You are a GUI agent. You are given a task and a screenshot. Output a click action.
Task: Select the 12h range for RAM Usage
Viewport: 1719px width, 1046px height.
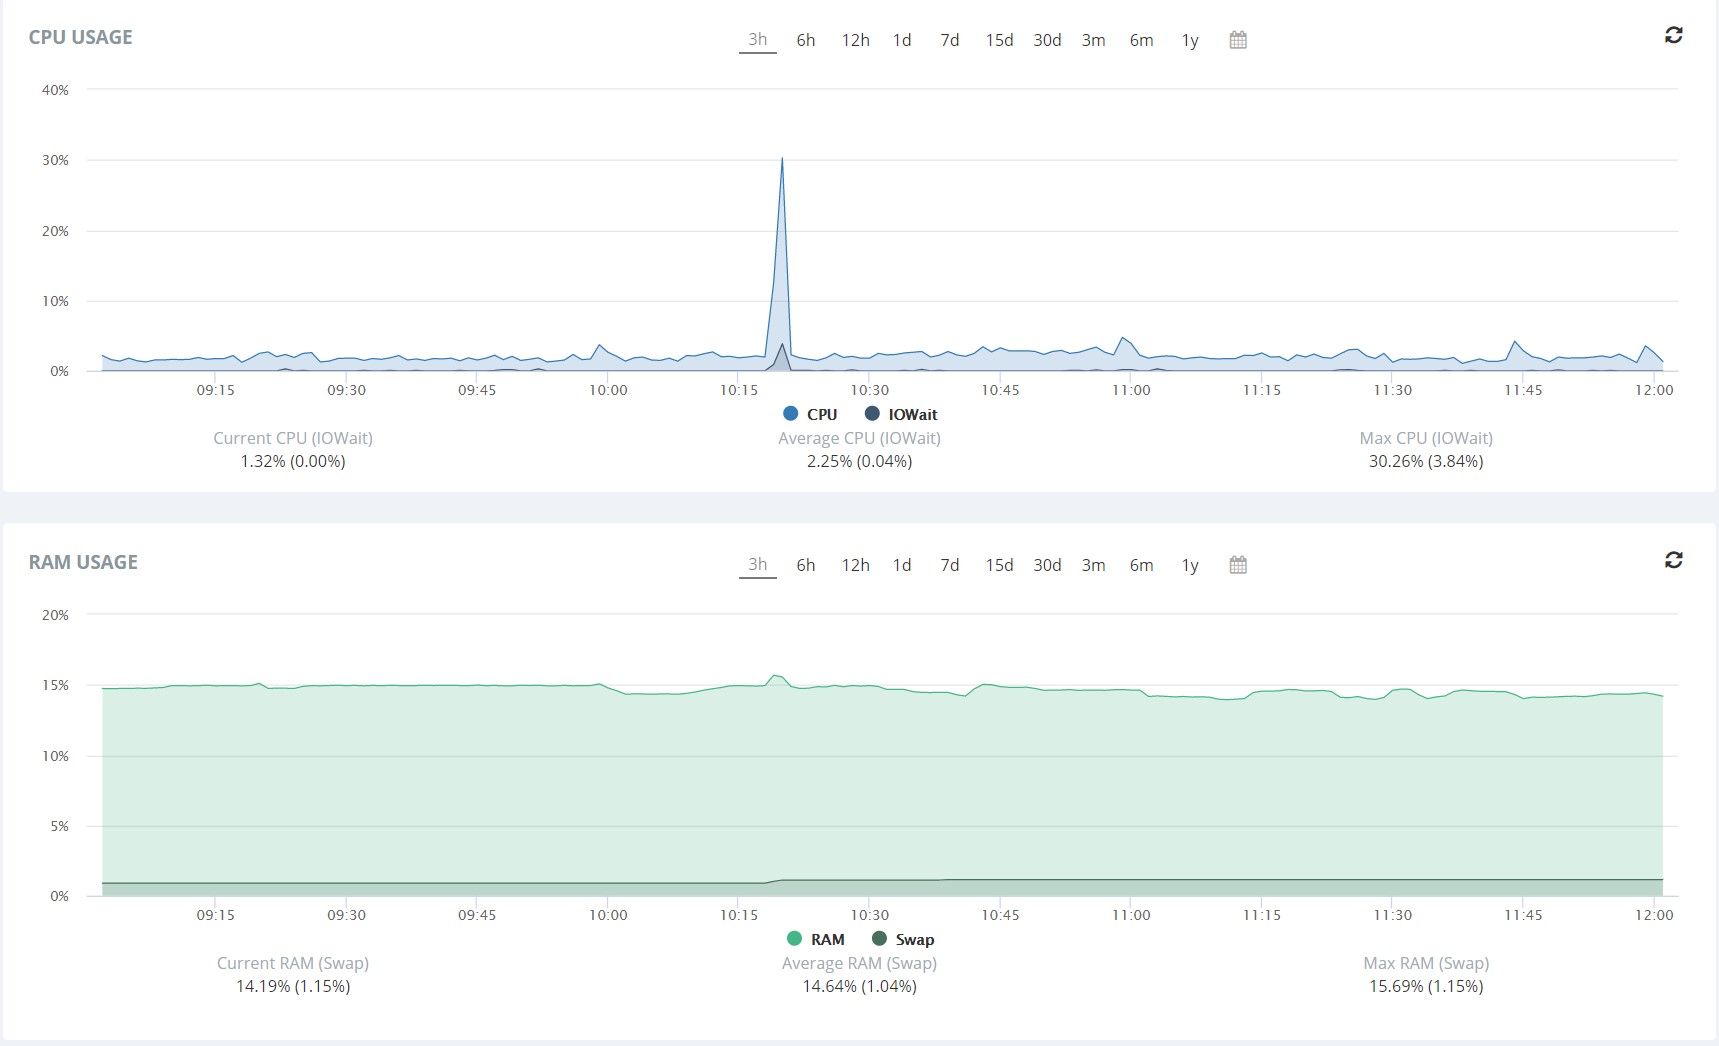(x=855, y=565)
